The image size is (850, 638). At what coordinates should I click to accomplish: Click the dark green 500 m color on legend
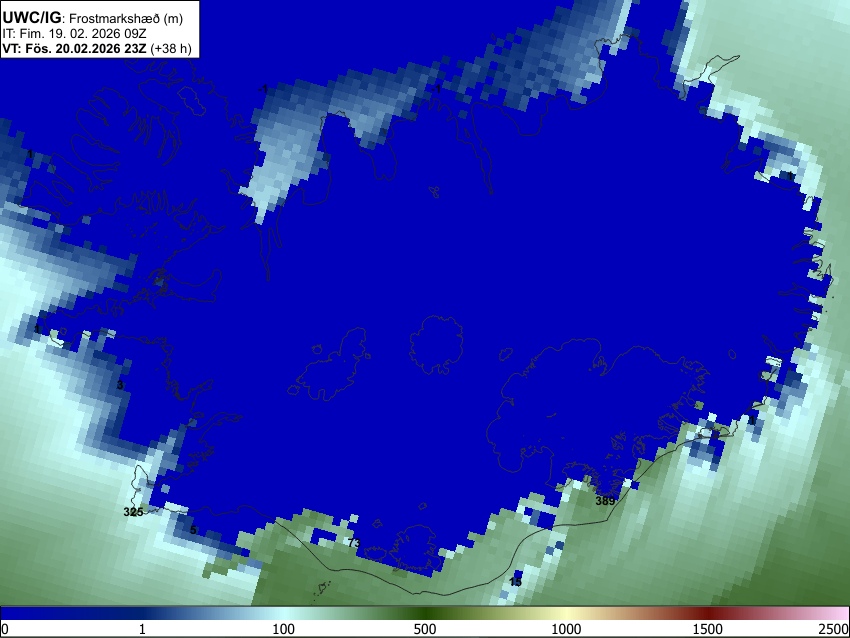coord(424,613)
